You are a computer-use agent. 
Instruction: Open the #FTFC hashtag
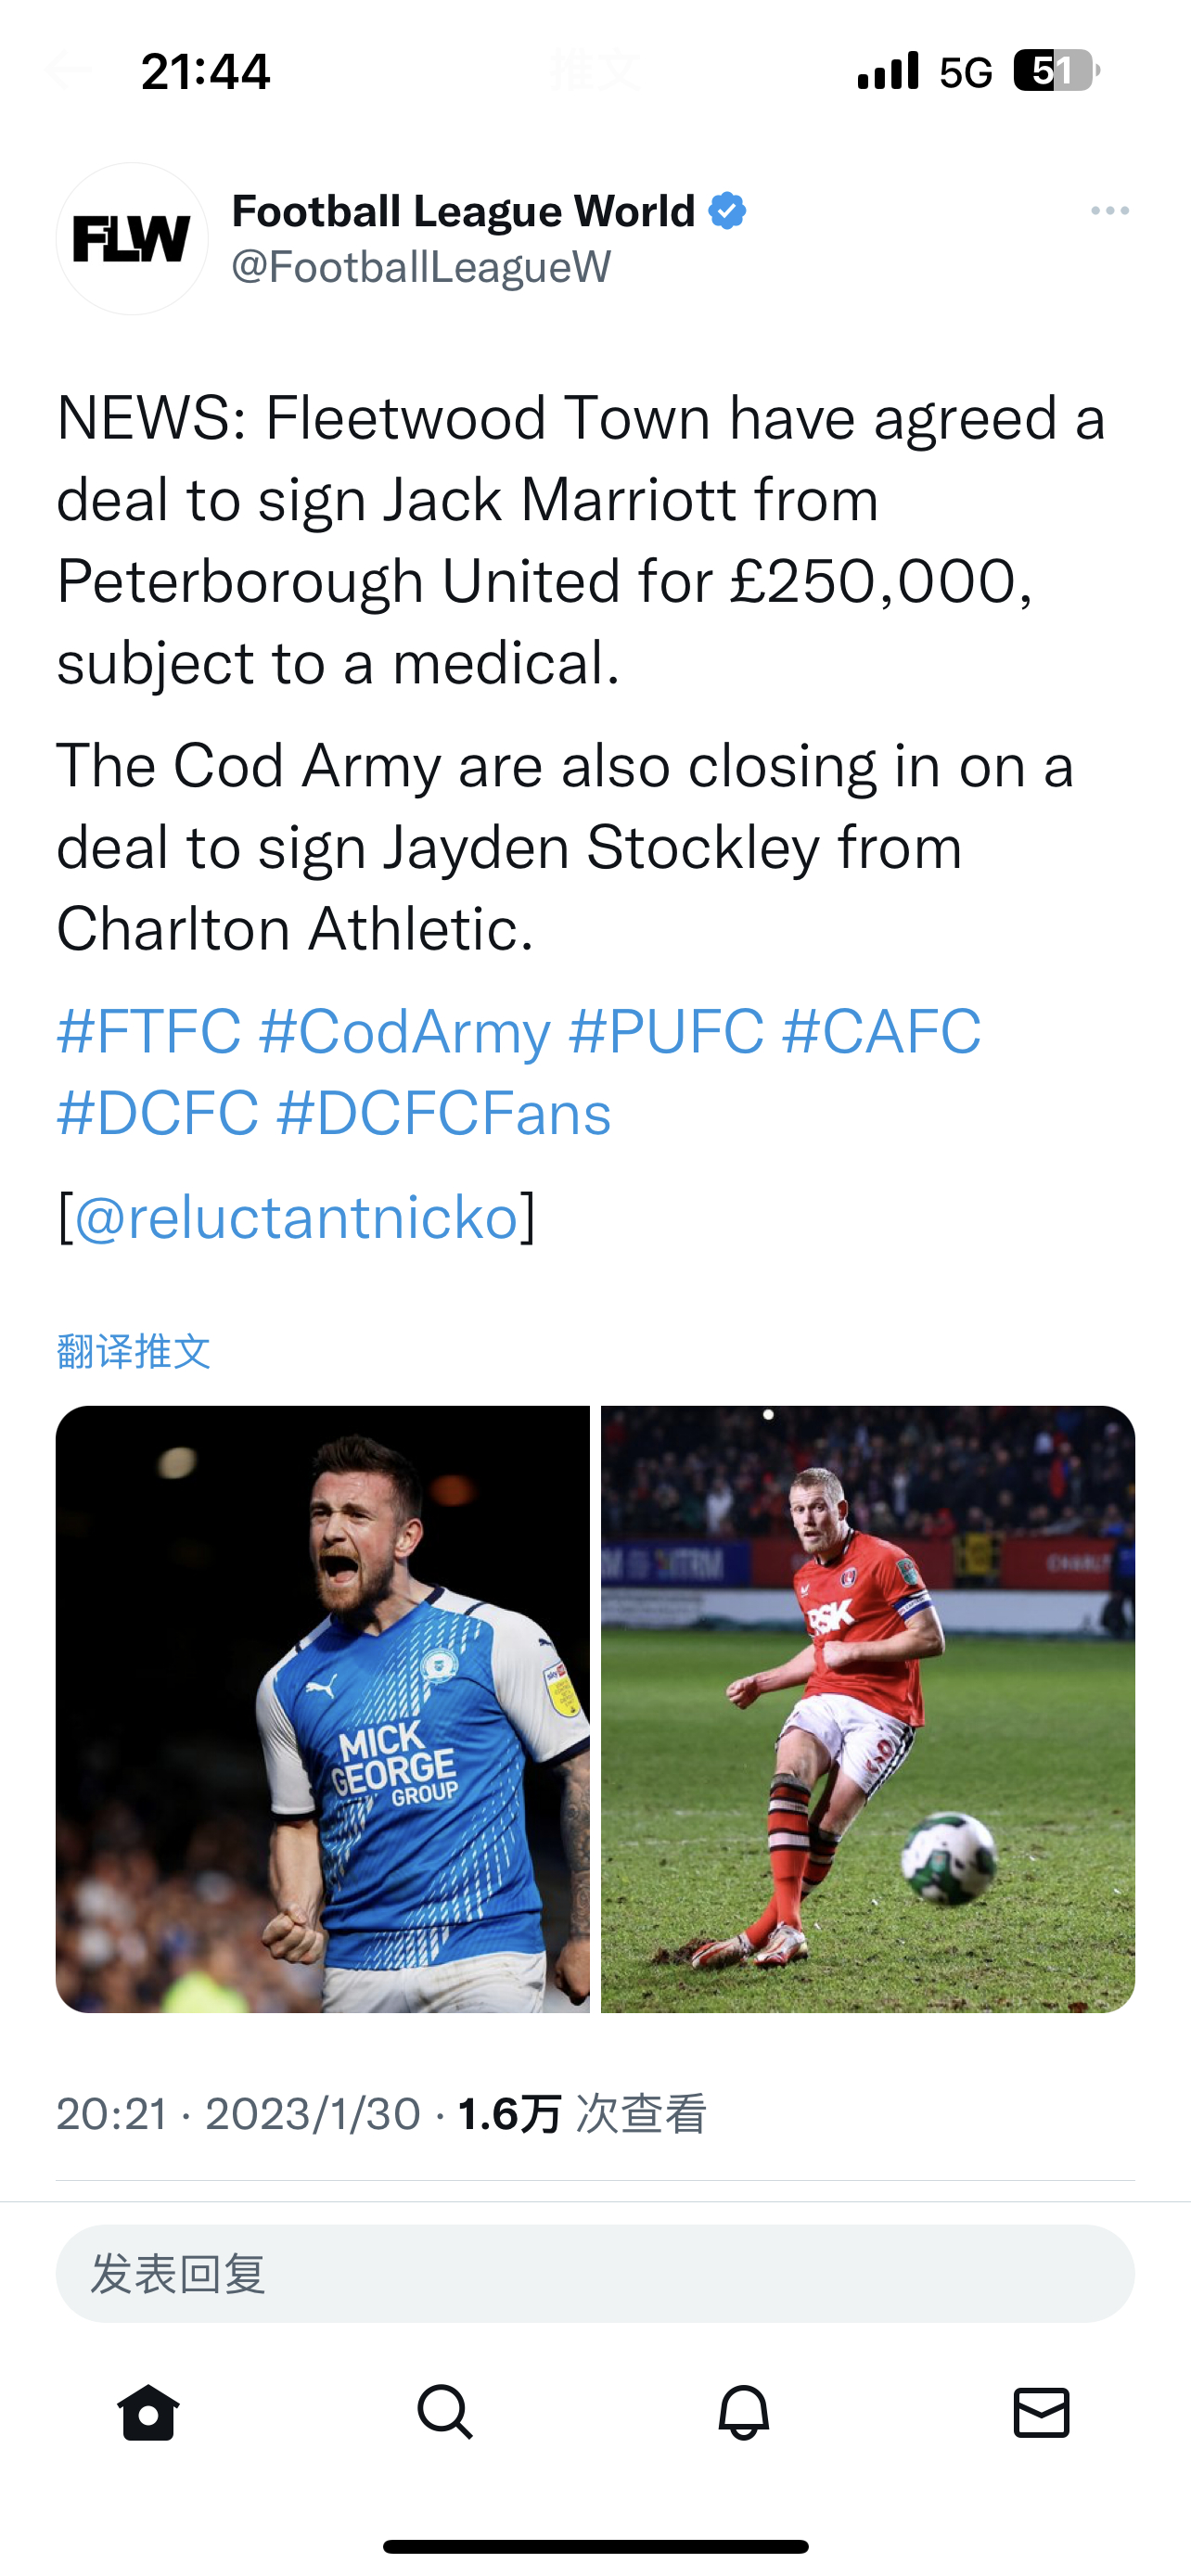(x=149, y=1032)
